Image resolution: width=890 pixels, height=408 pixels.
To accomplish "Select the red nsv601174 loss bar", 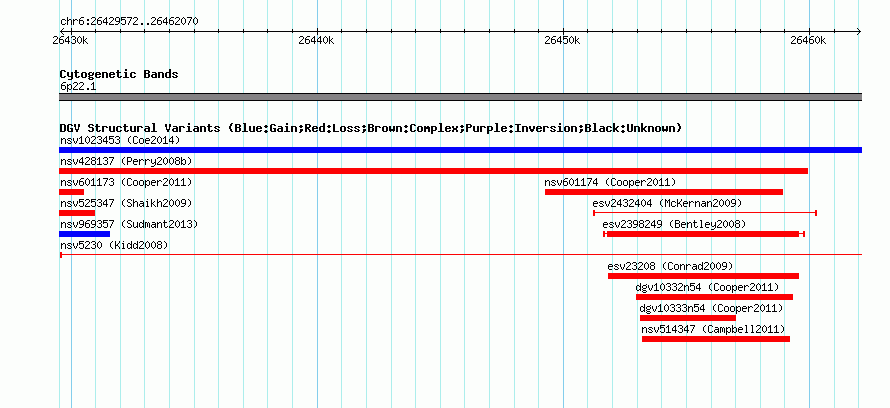I will [x=664, y=192].
